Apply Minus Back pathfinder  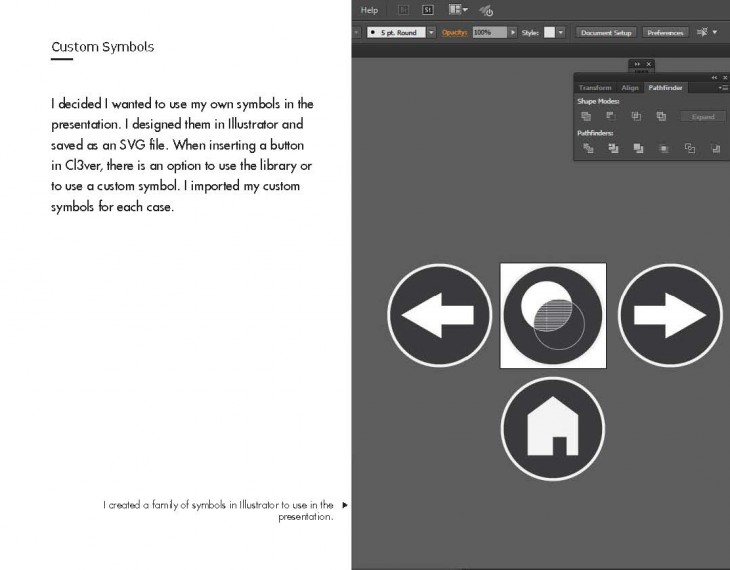715,148
